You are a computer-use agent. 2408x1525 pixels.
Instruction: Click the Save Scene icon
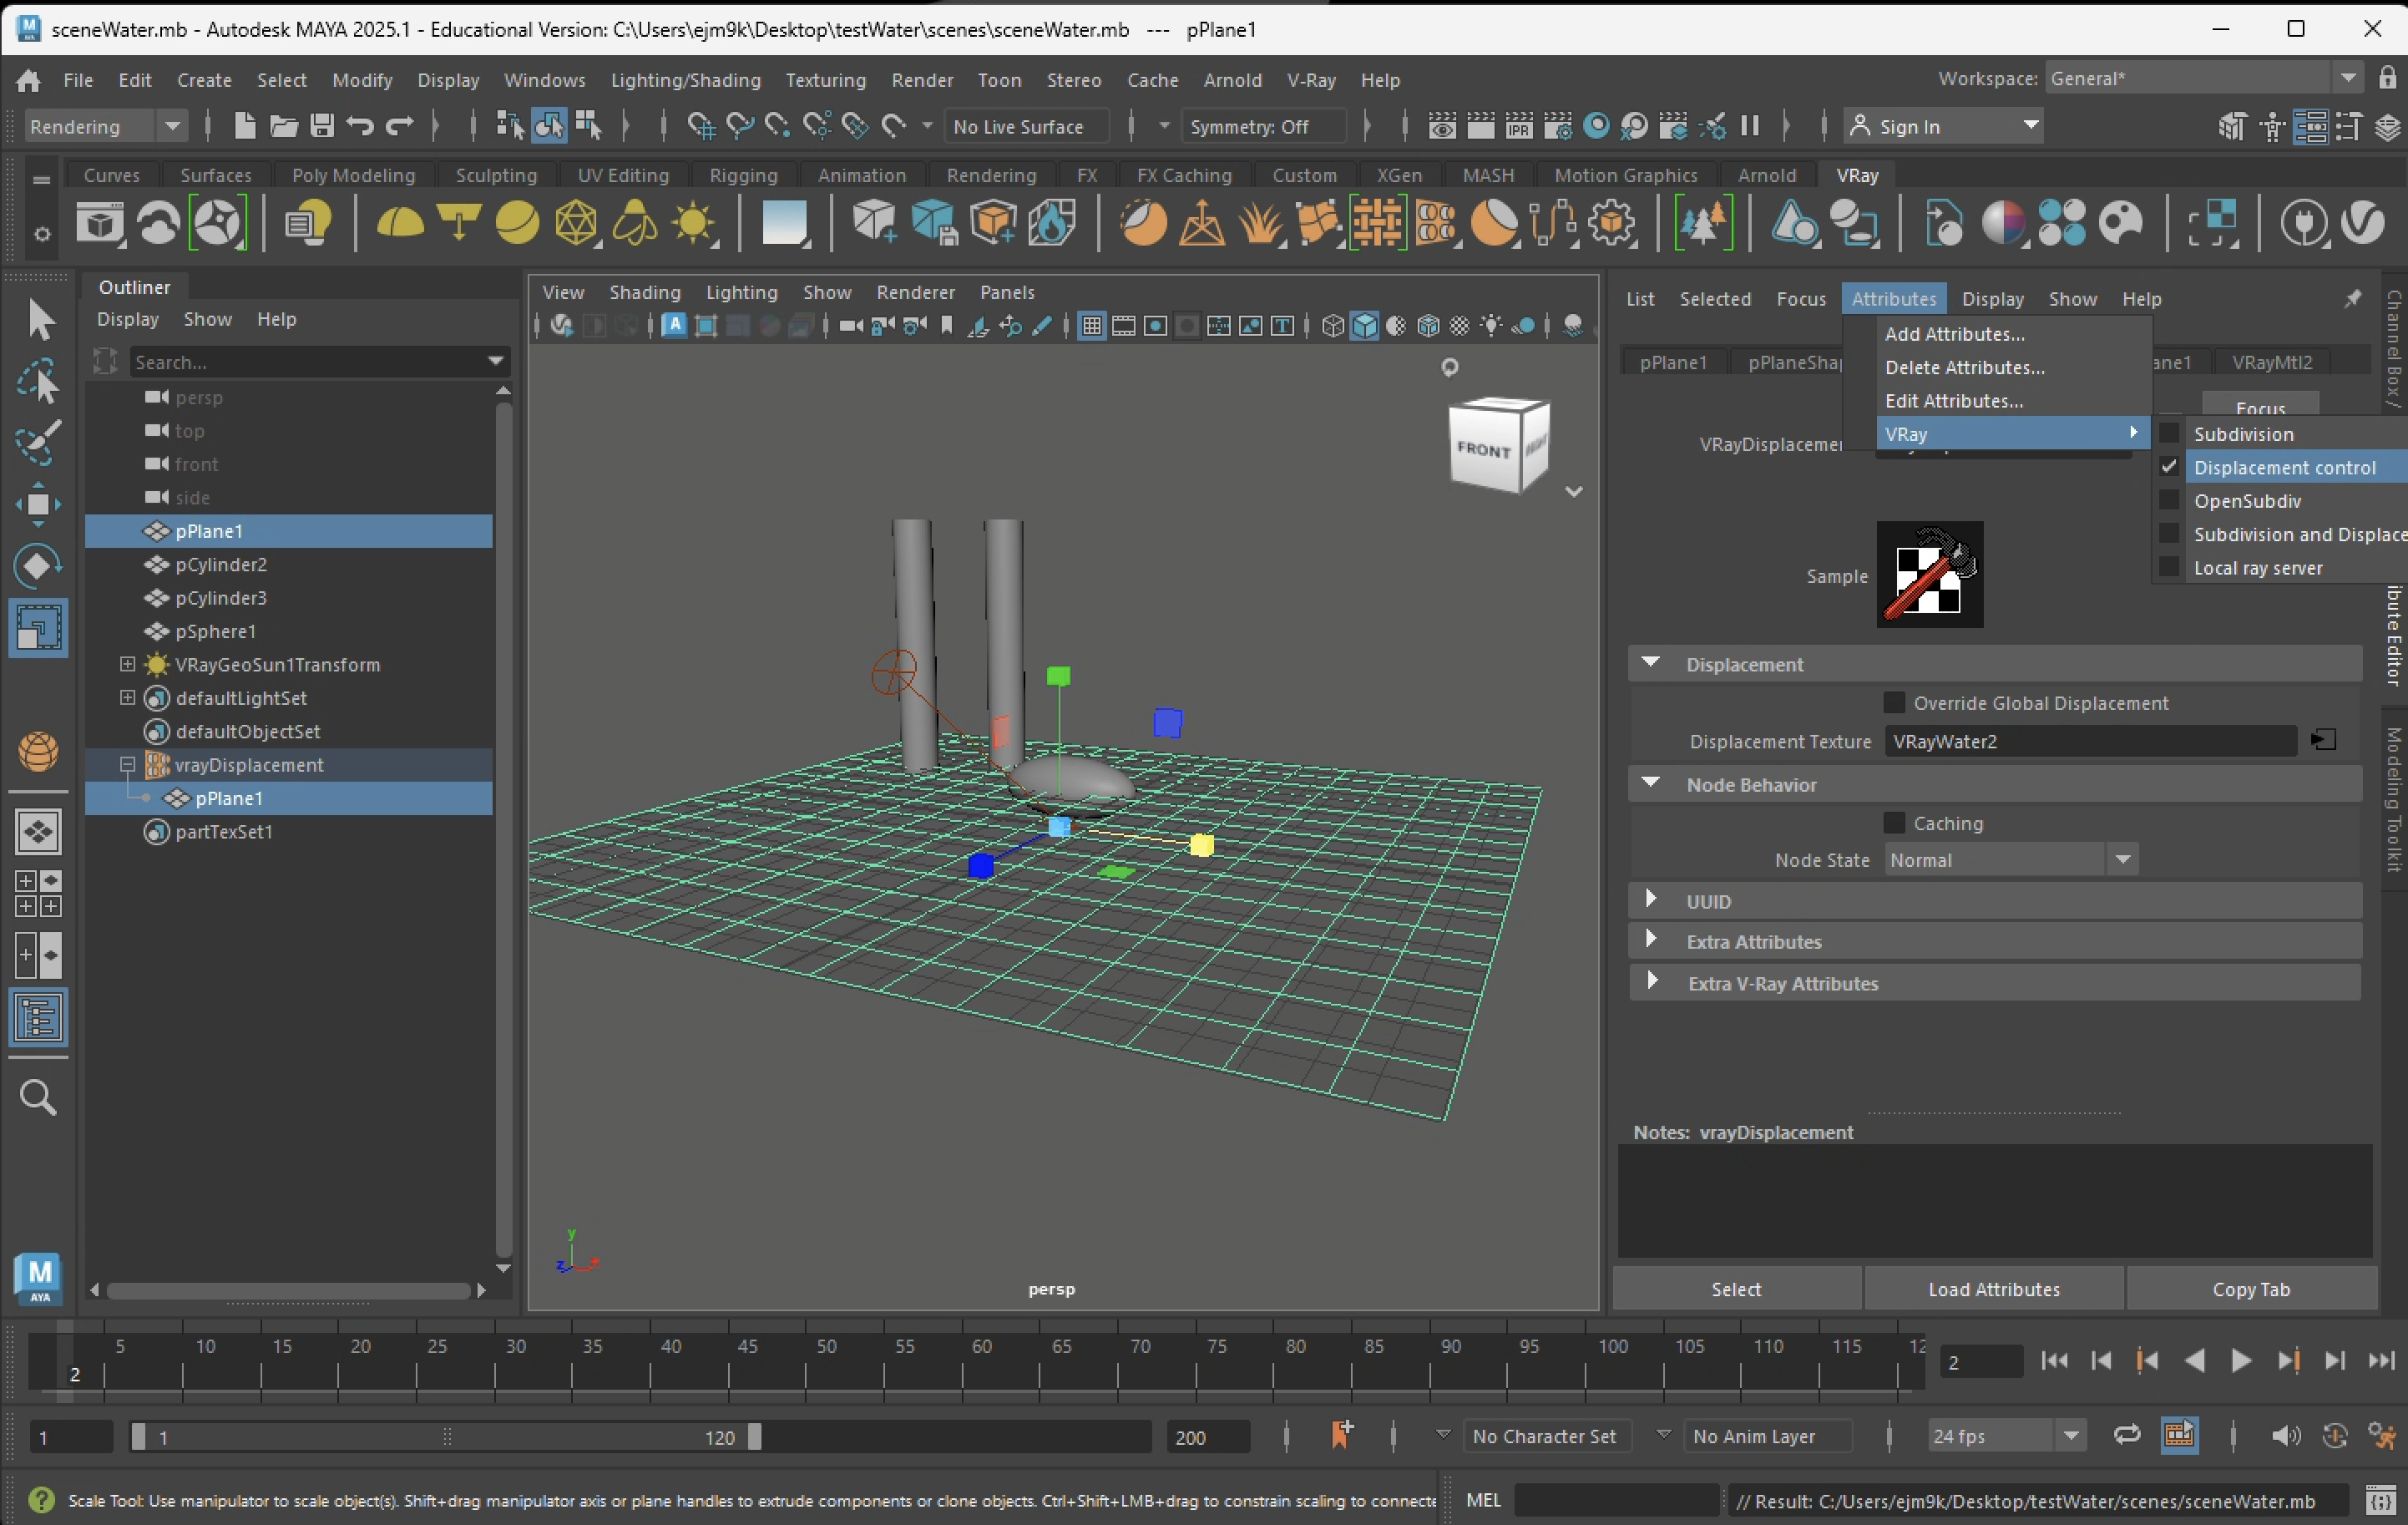click(321, 126)
